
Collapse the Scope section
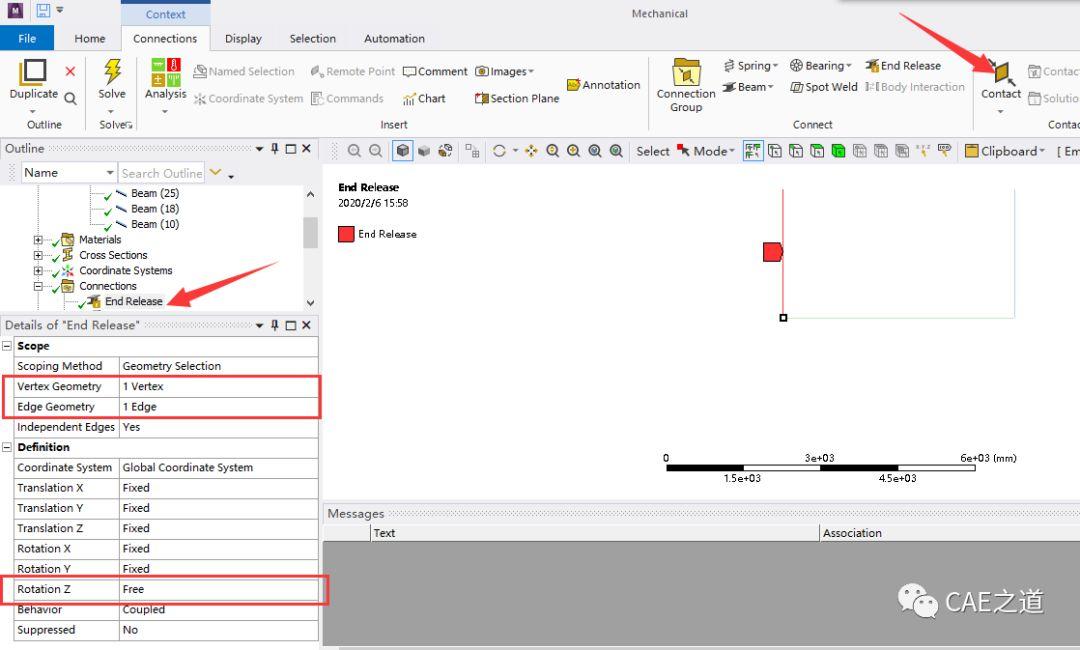point(7,346)
